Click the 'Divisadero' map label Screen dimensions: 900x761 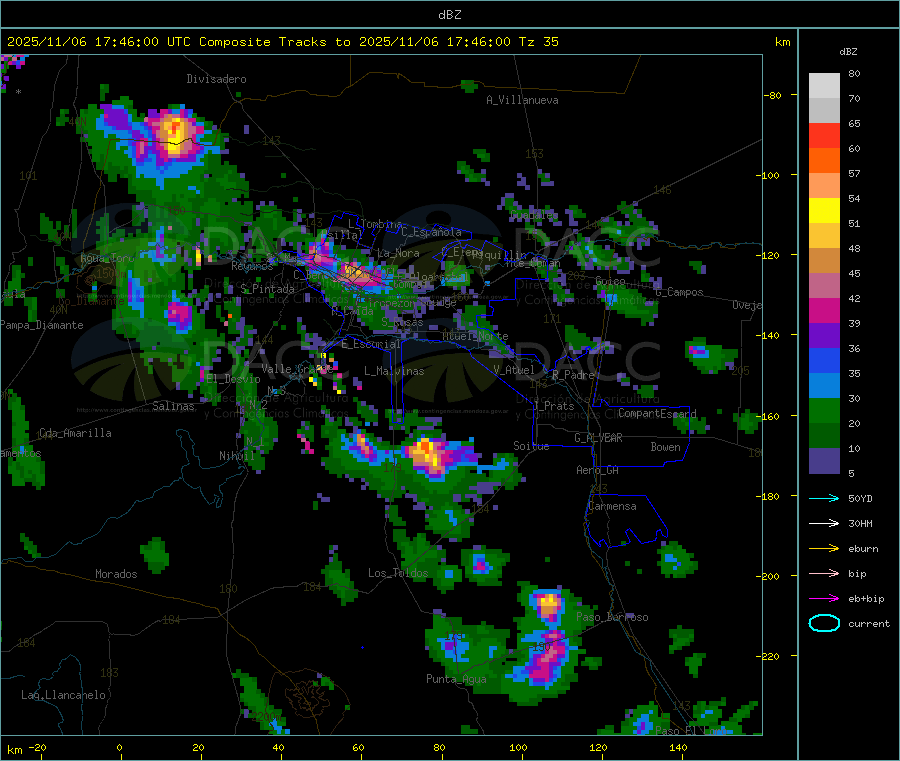point(216,79)
